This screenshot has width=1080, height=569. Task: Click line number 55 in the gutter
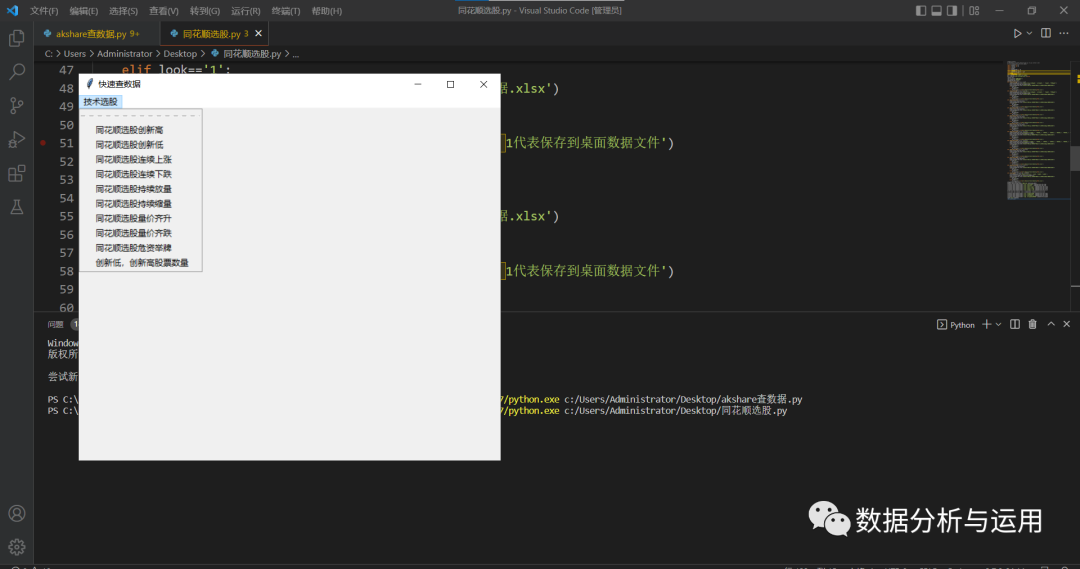66,216
